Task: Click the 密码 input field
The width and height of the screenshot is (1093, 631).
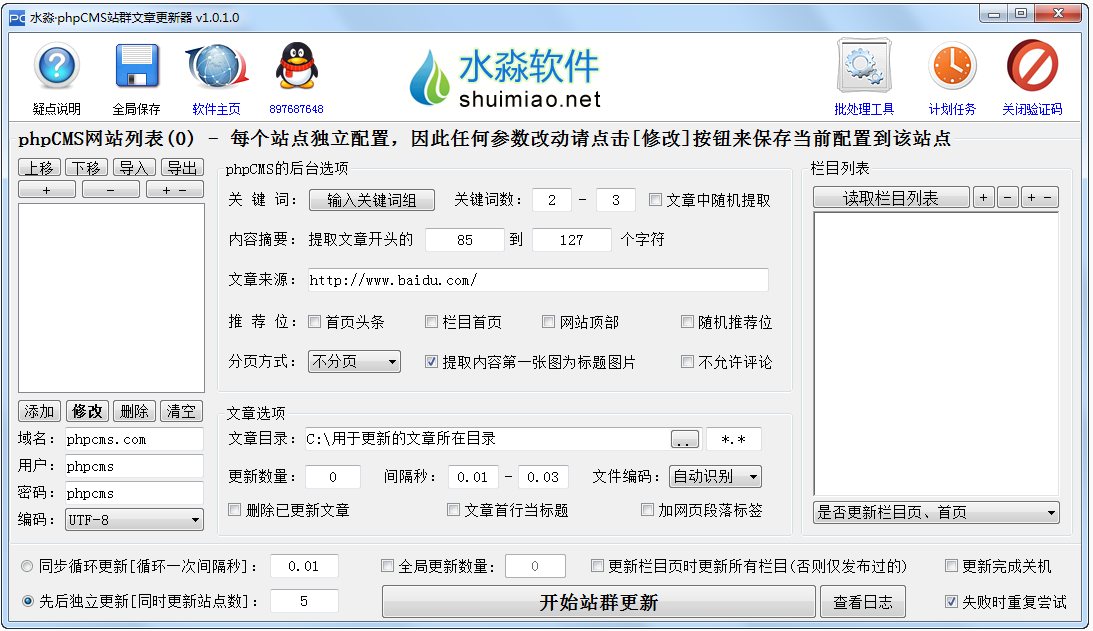Action: 135,494
